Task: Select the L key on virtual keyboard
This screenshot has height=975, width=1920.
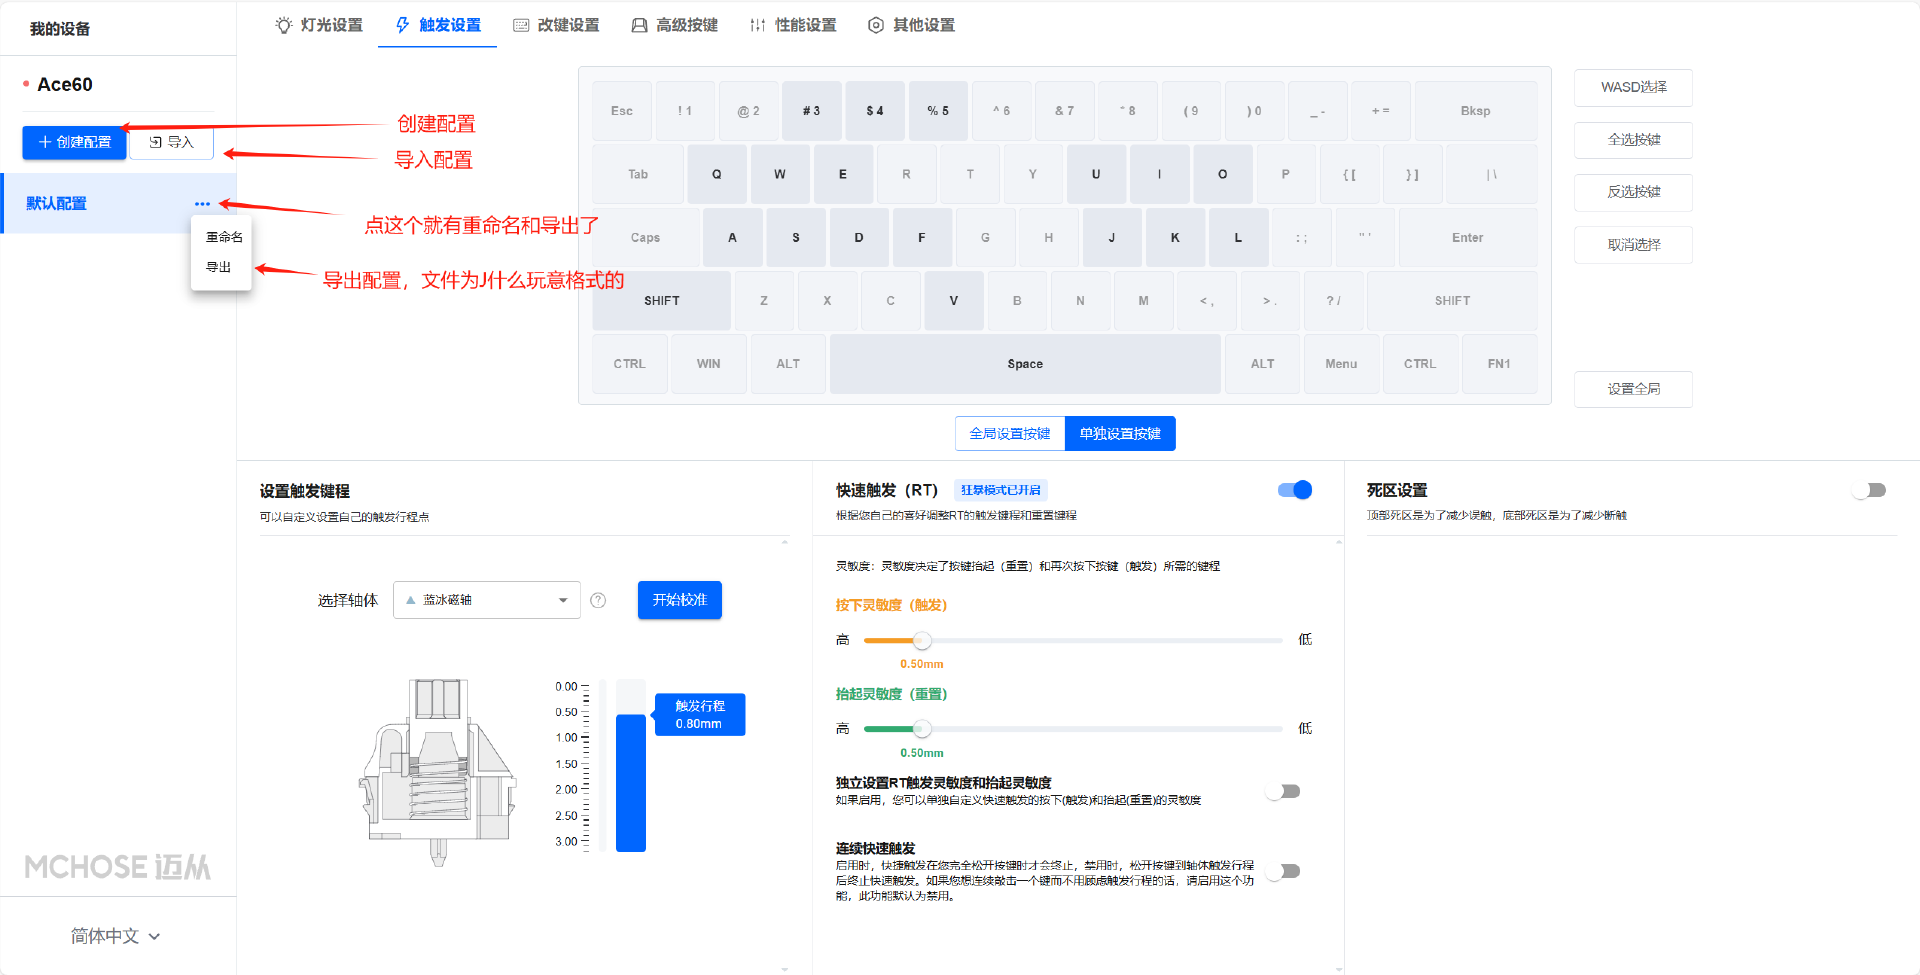Action: pos(1238,237)
